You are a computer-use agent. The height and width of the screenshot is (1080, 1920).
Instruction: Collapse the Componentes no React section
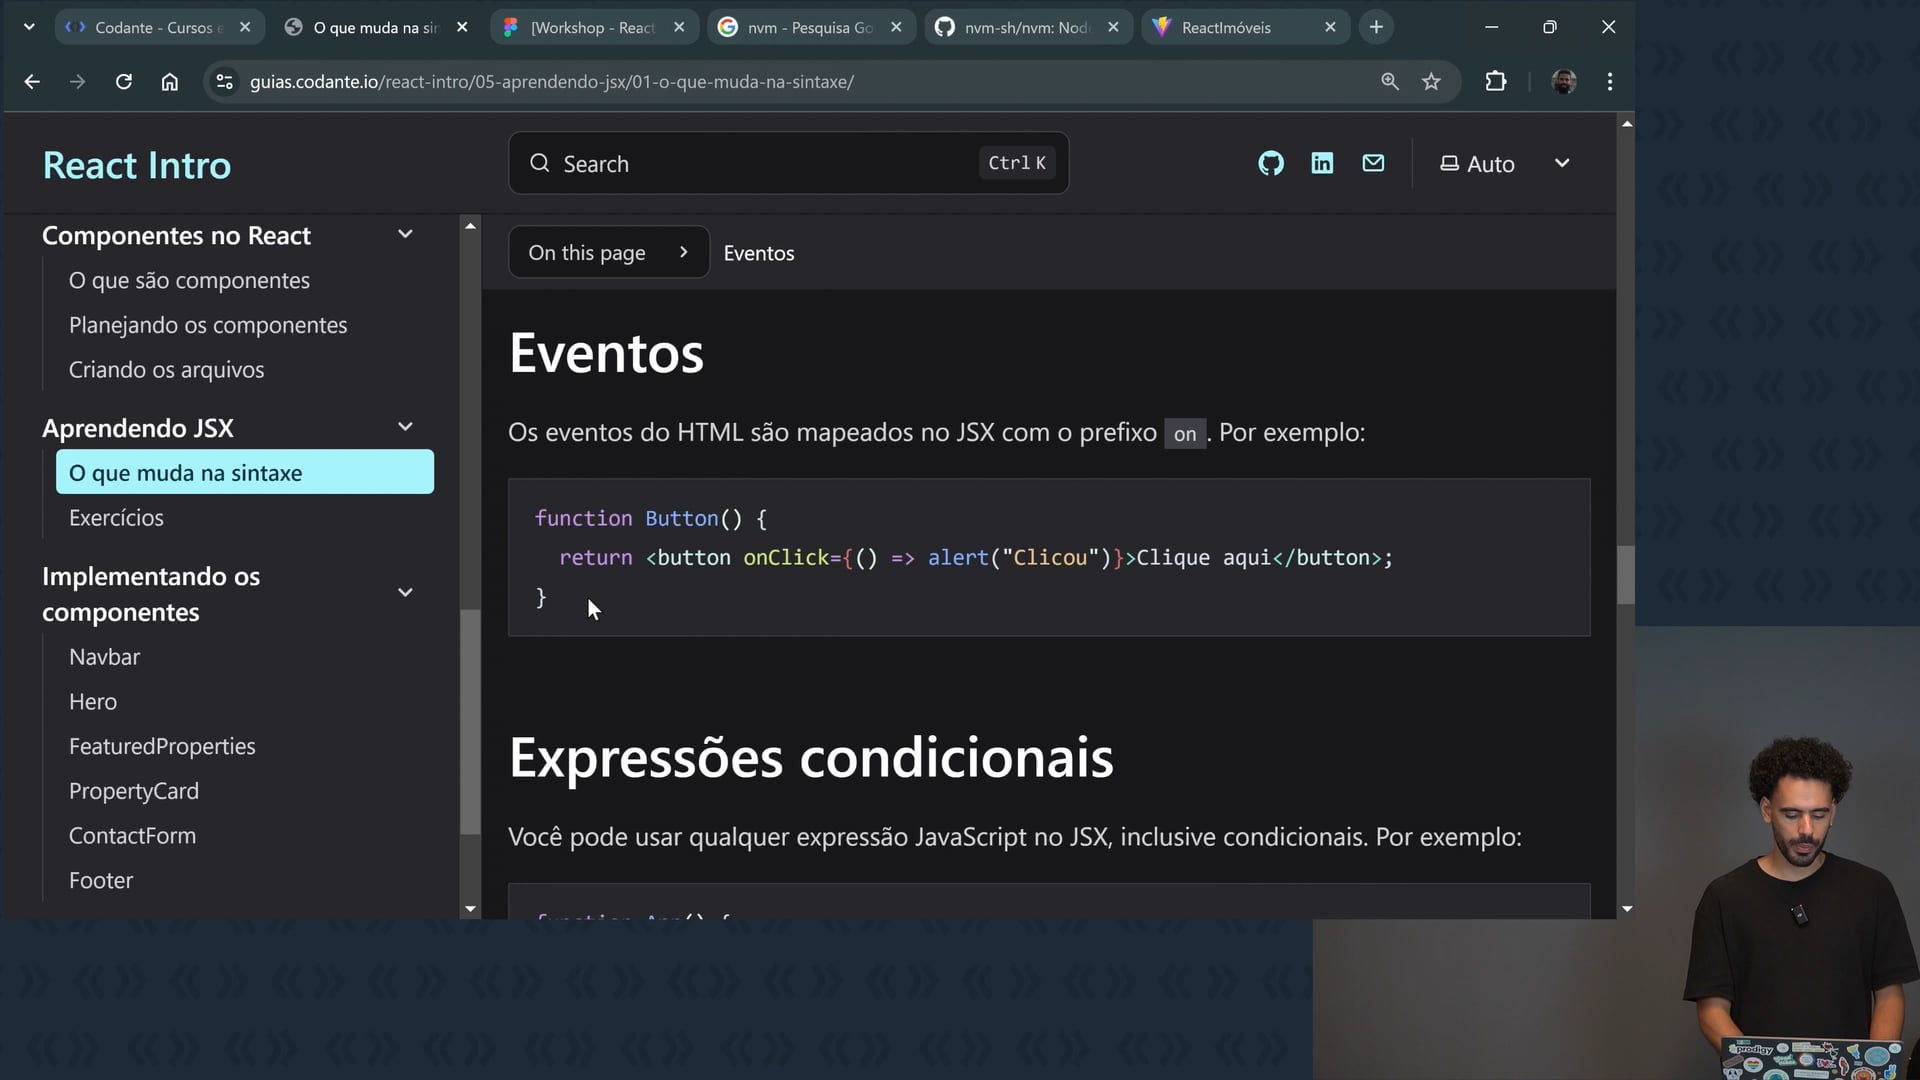[405, 234]
